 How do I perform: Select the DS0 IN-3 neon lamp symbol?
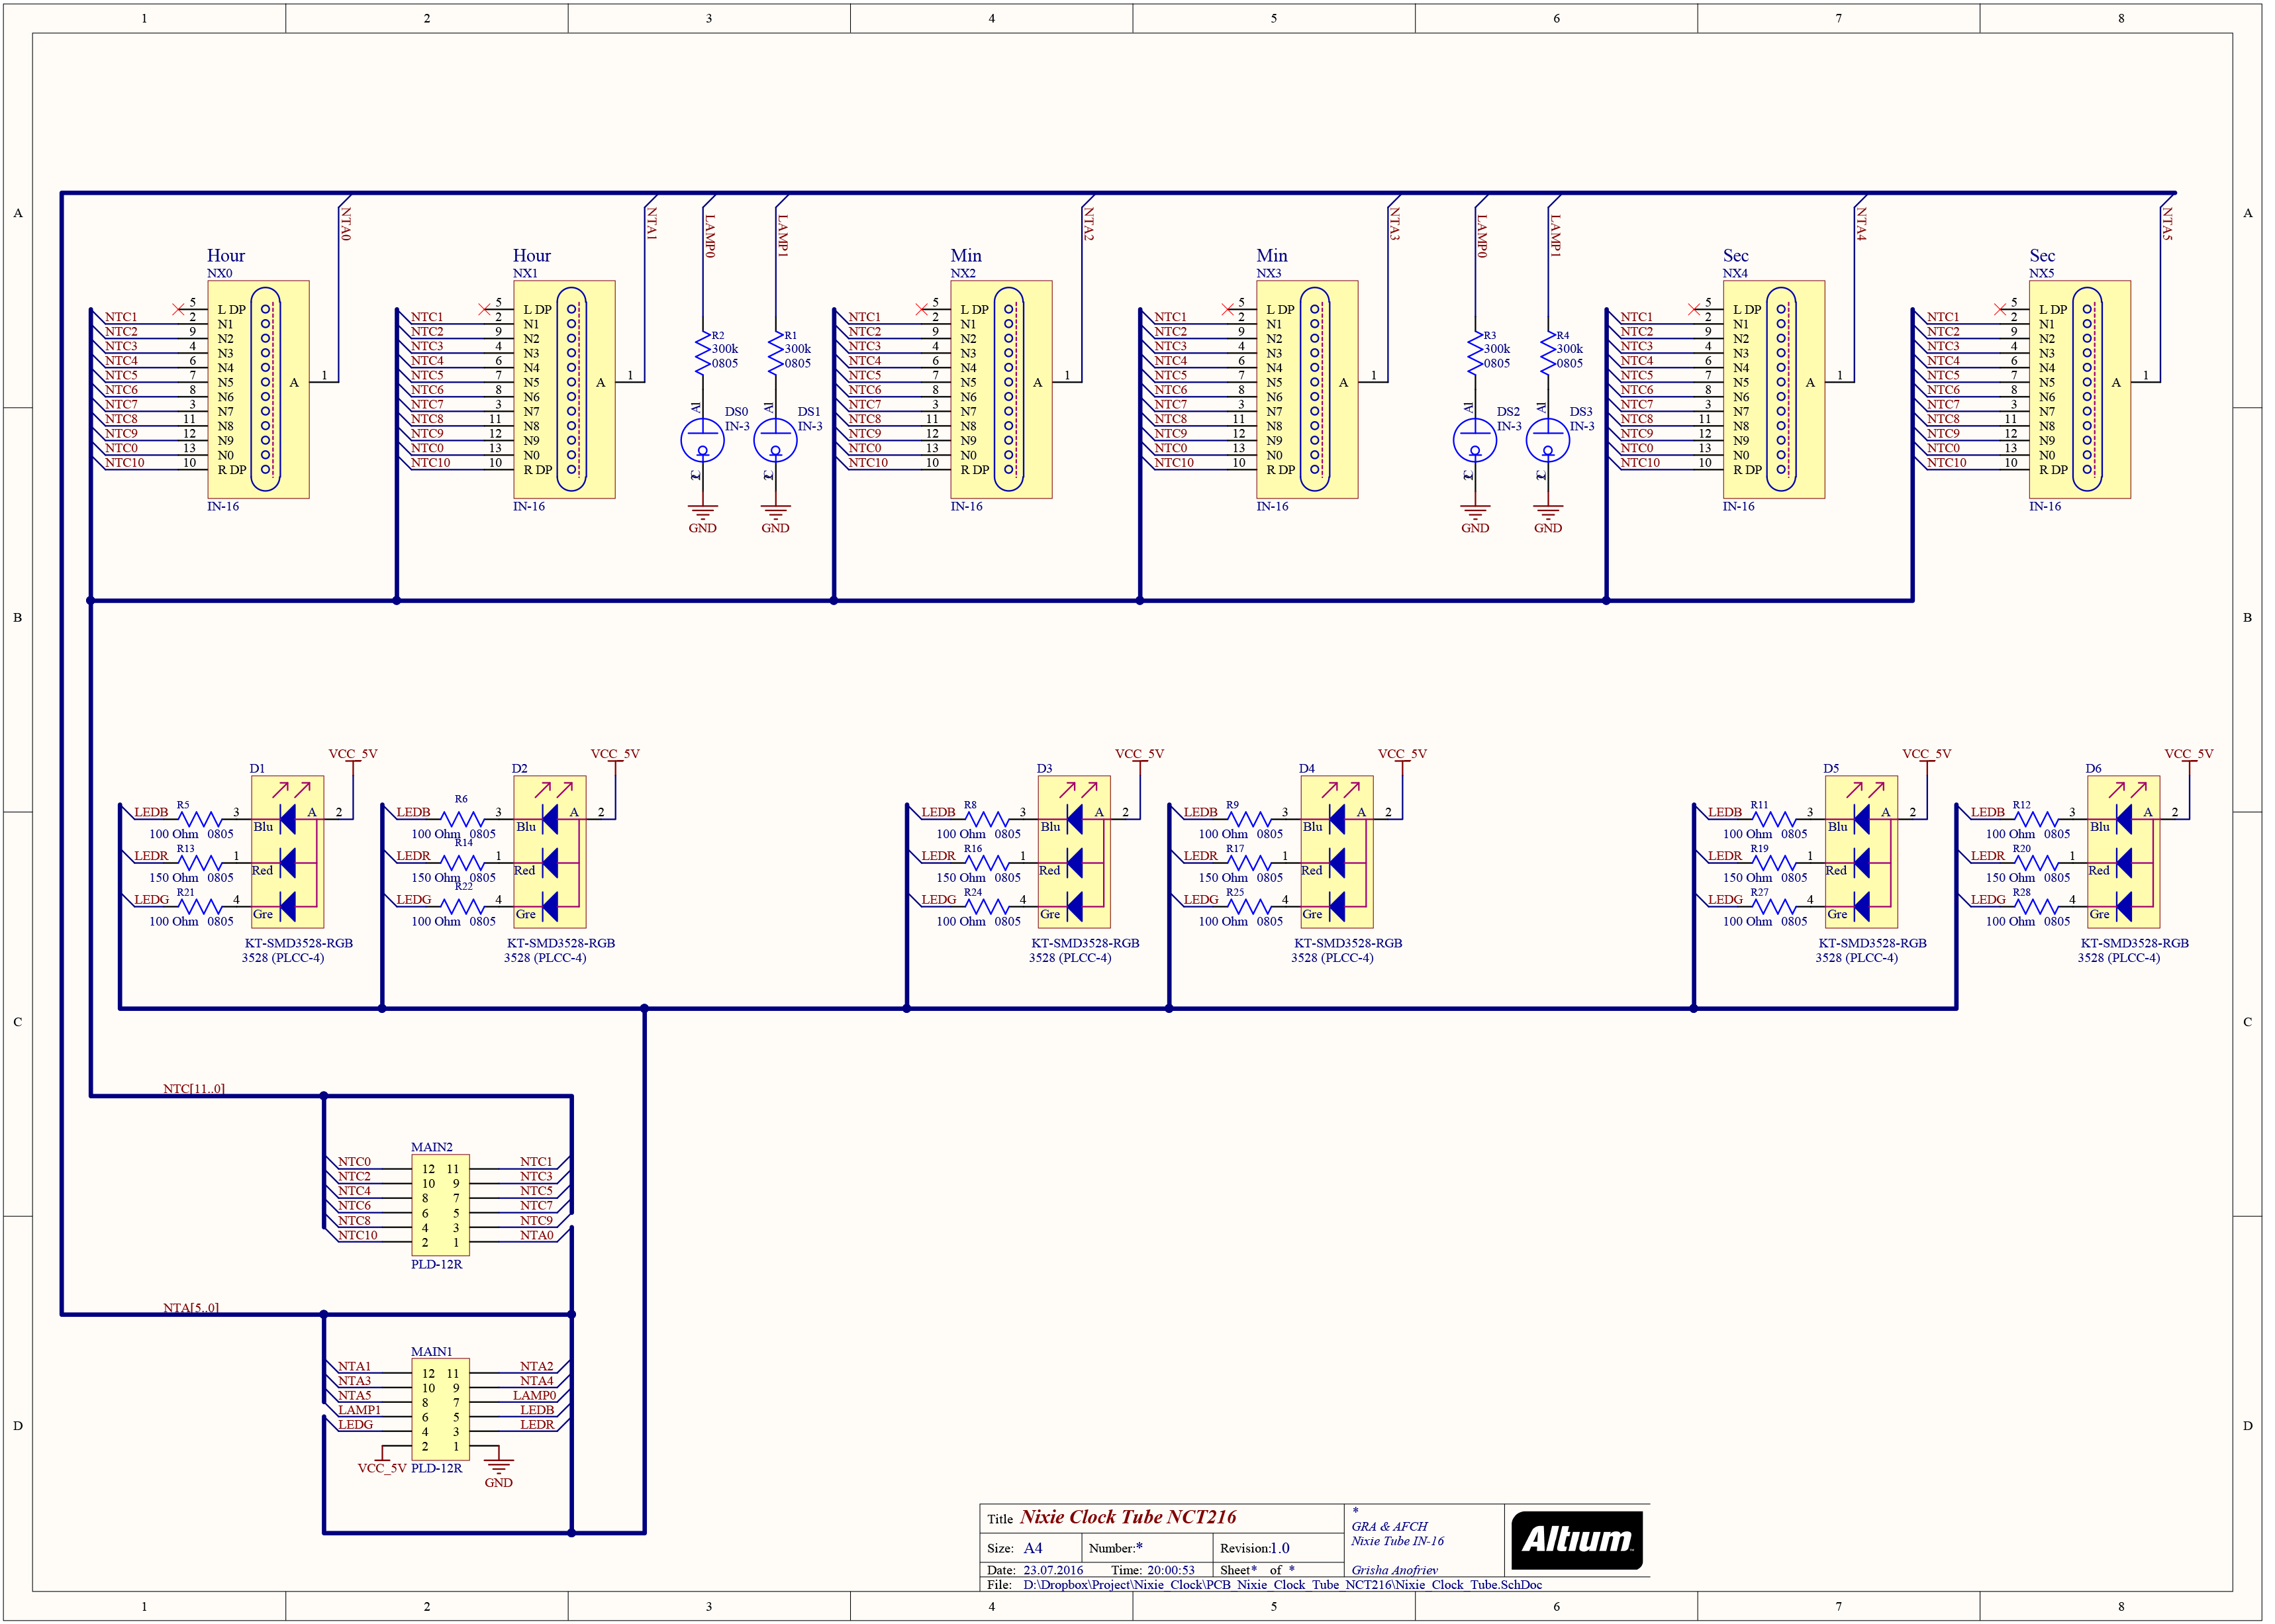pyautogui.click(x=702, y=440)
